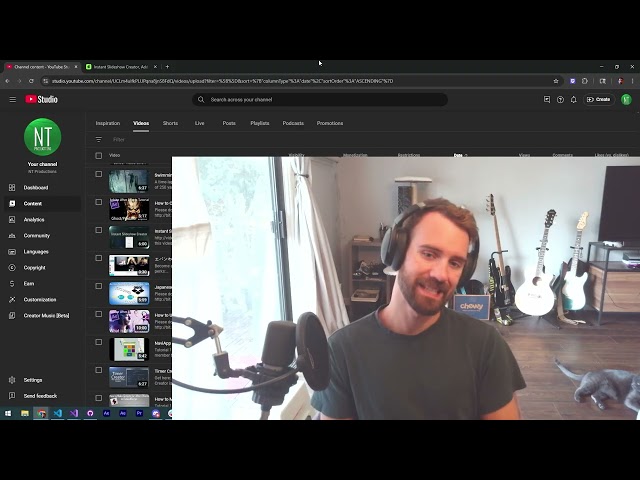Click the browser reload button
Image resolution: width=640 pixels, height=480 pixels.
point(31,81)
